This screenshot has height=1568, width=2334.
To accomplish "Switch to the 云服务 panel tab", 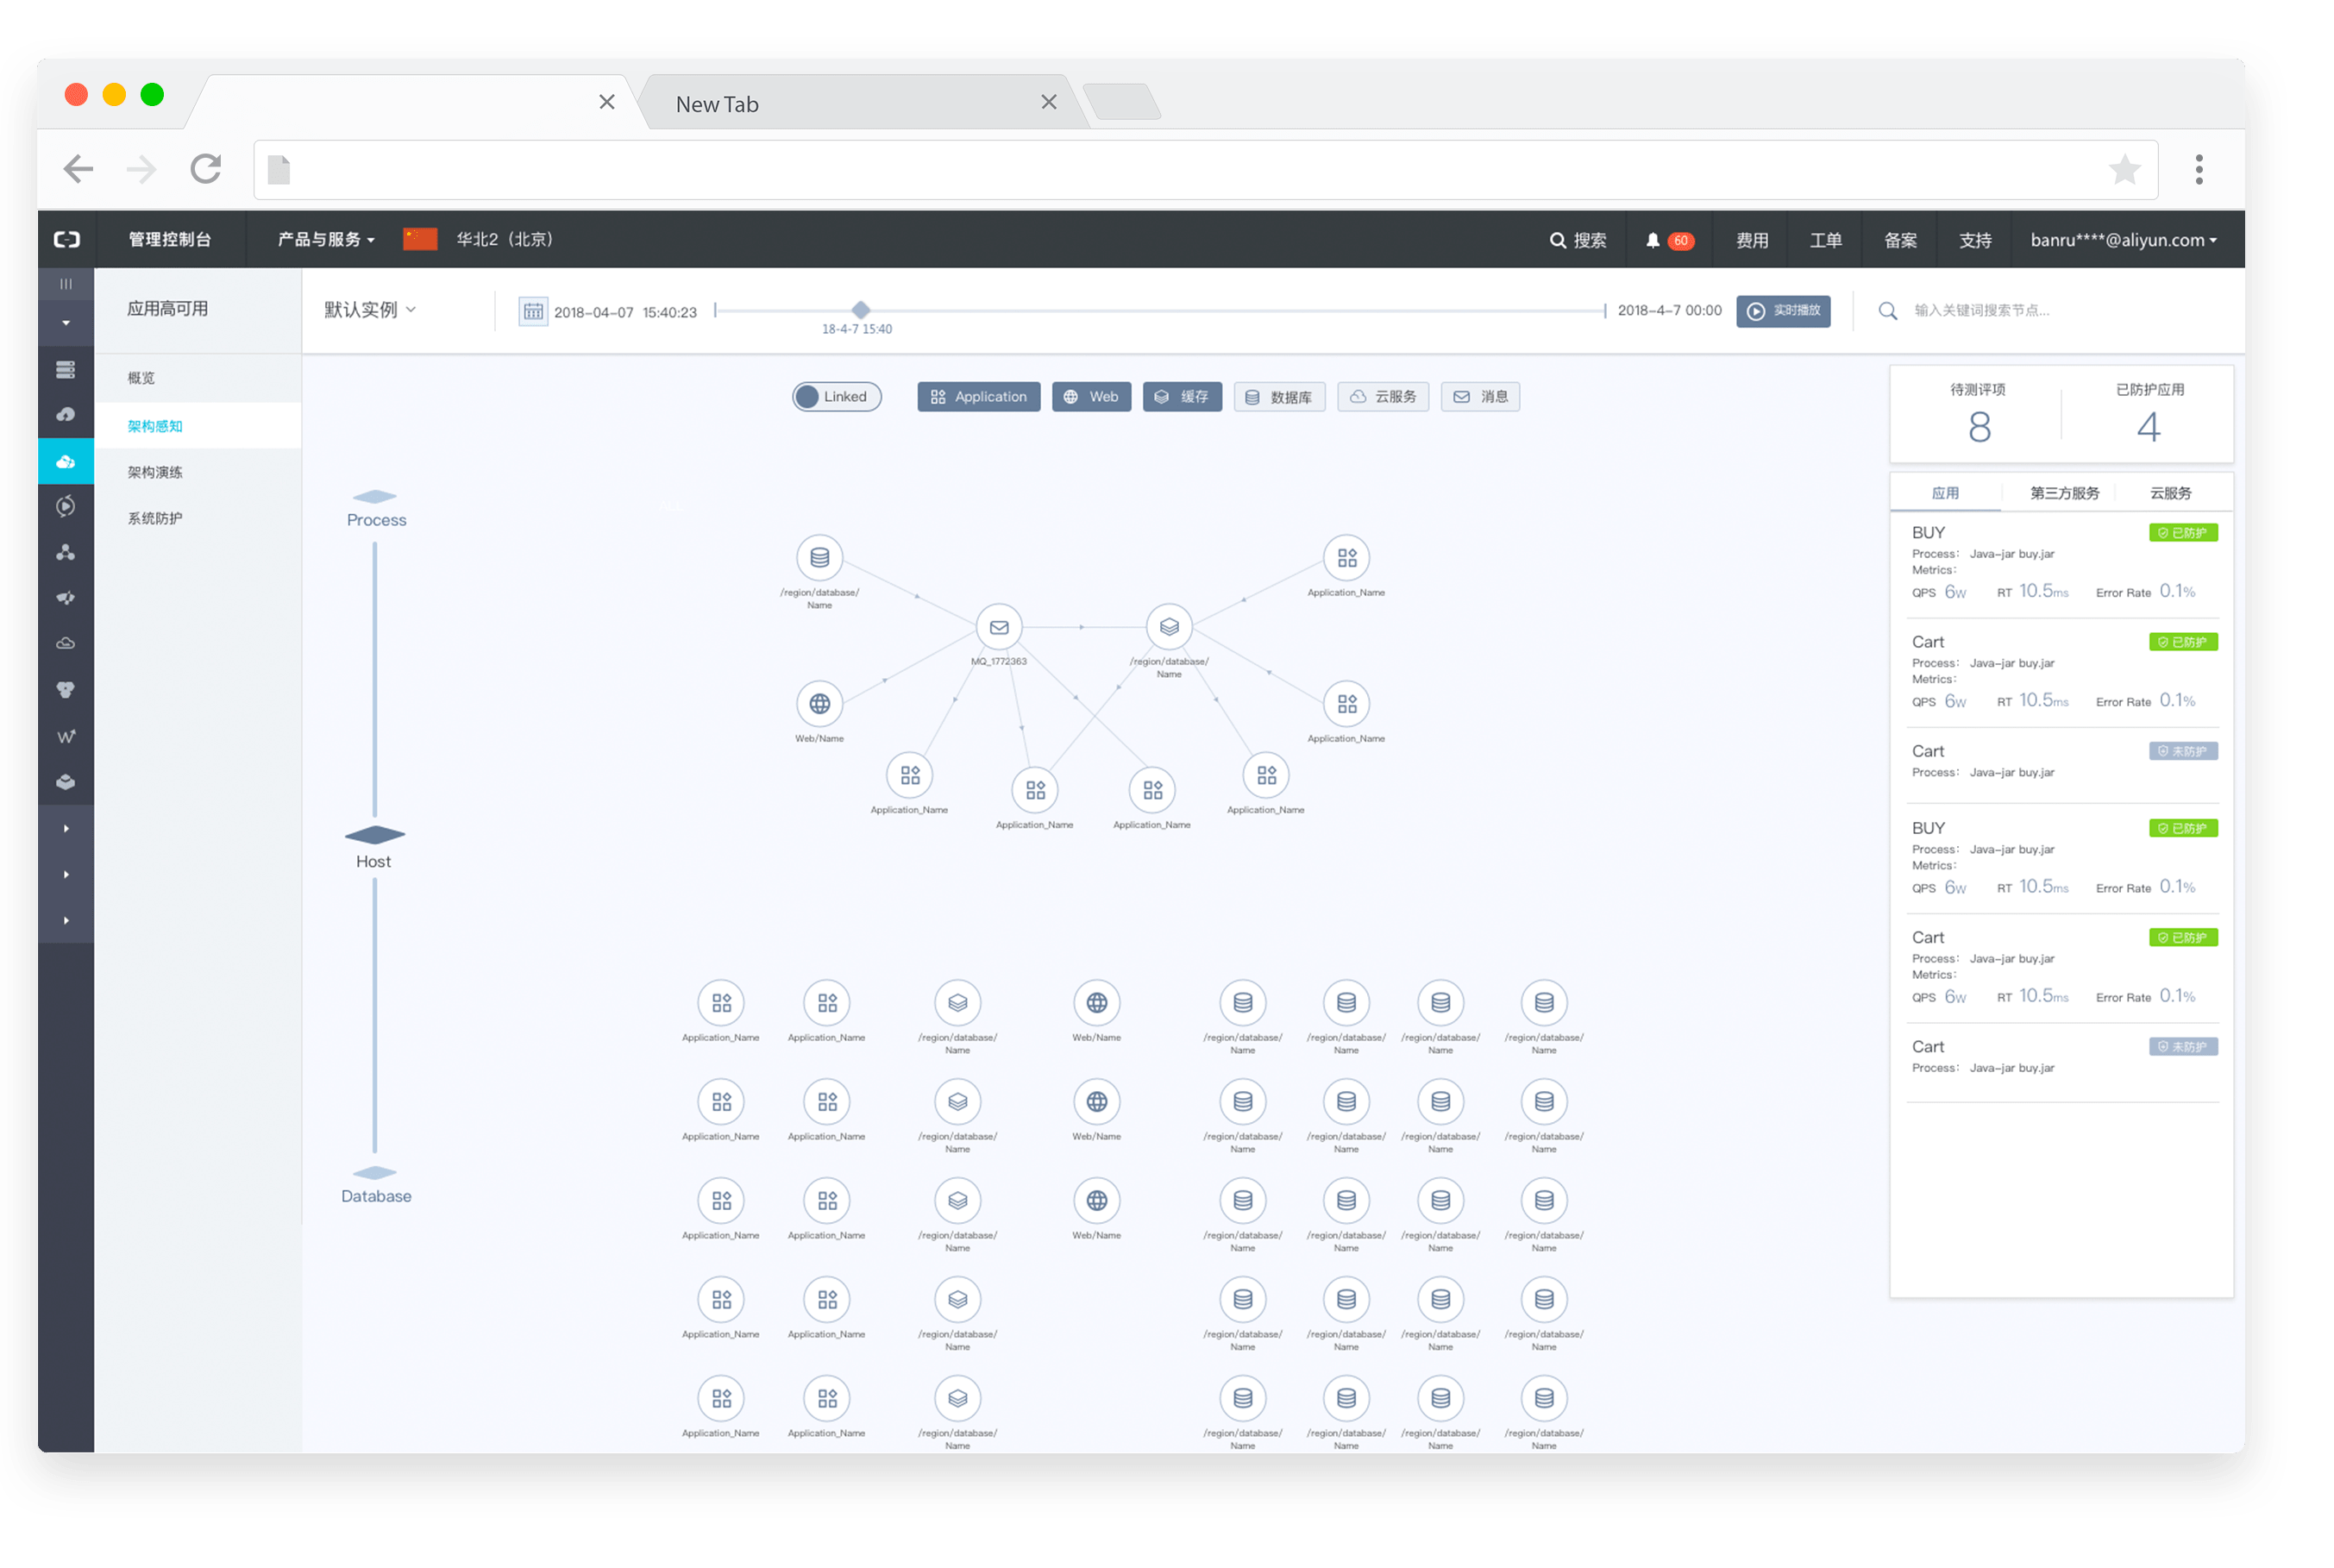I will point(2169,493).
